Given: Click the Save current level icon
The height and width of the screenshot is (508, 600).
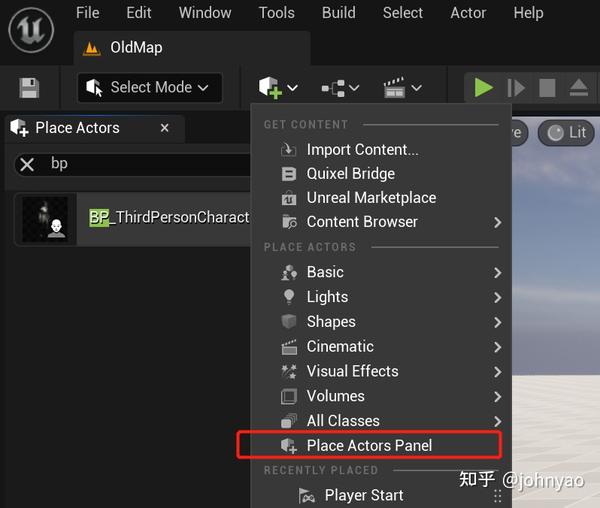Looking at the screenshot, I should coord(29,88).
